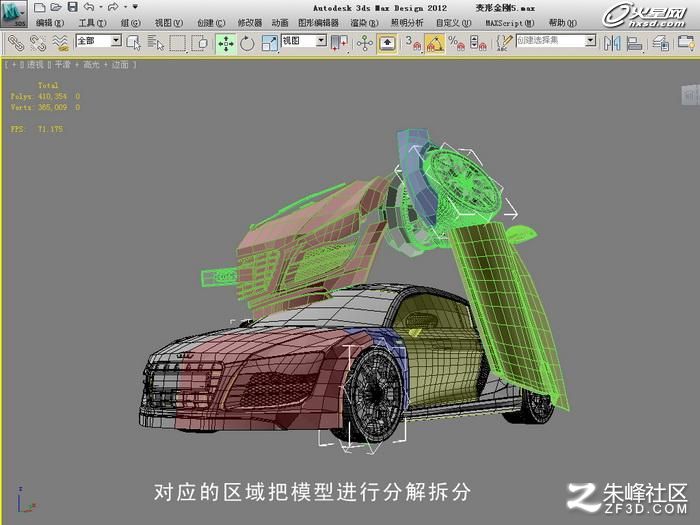Open the 组(G) menu

tap(130, 22)
